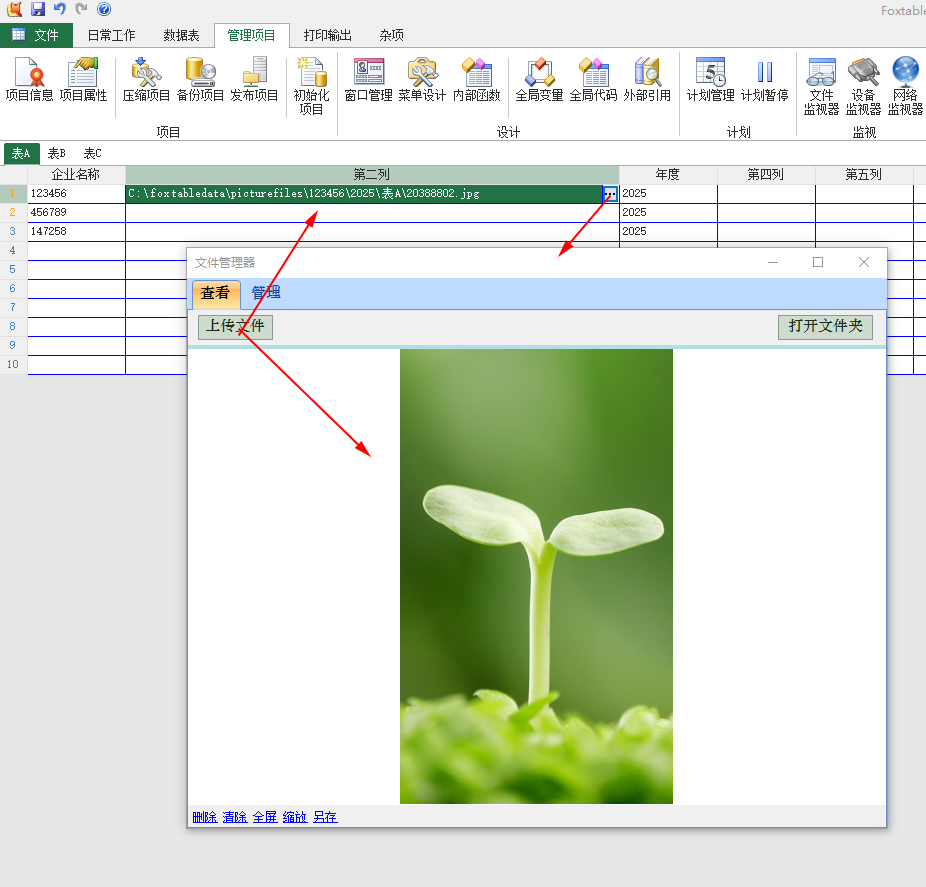The width and height of the screenshot is (926, 887).
Task: Click the 上传文件 upload button
Action: [235, 327]
